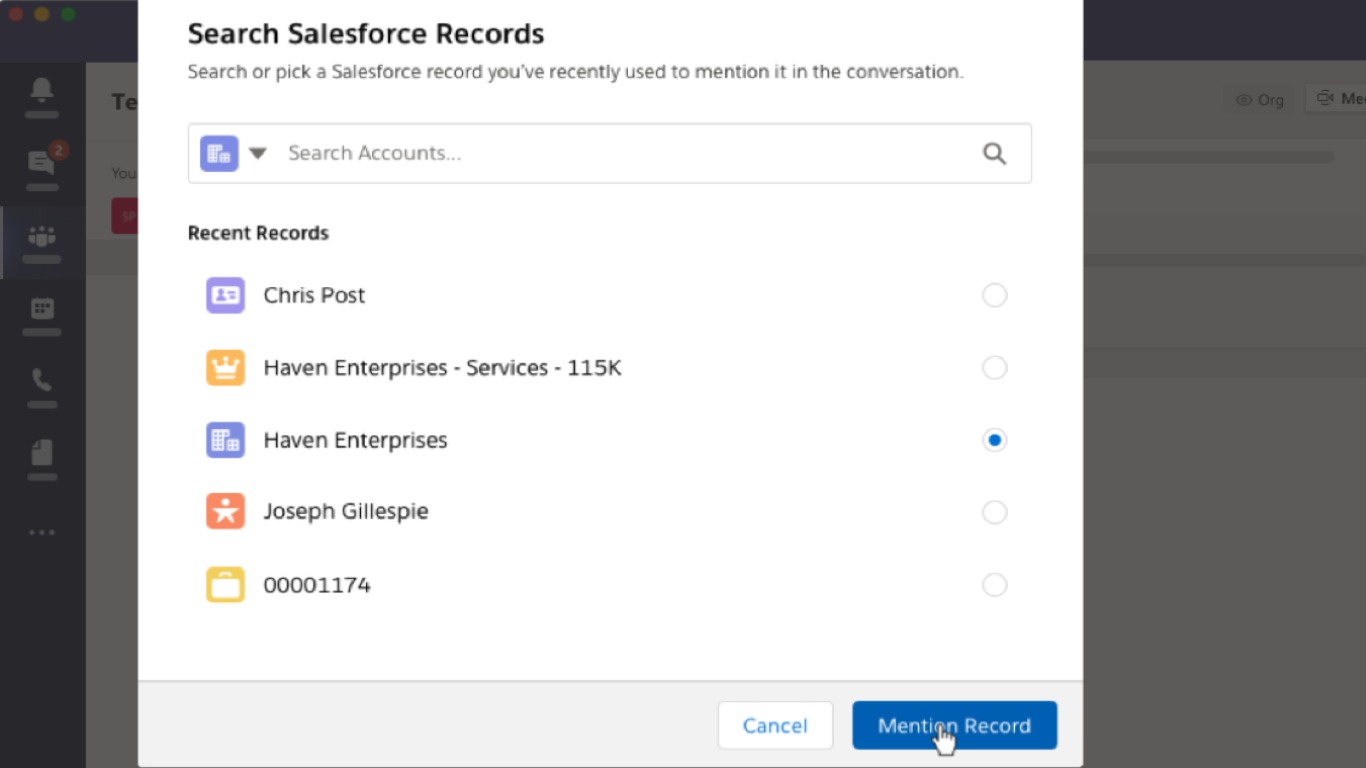The width and height of the screenshot is (1366, 768).
Task: Click the Org button in header
Action: (x=1260, y=99)
